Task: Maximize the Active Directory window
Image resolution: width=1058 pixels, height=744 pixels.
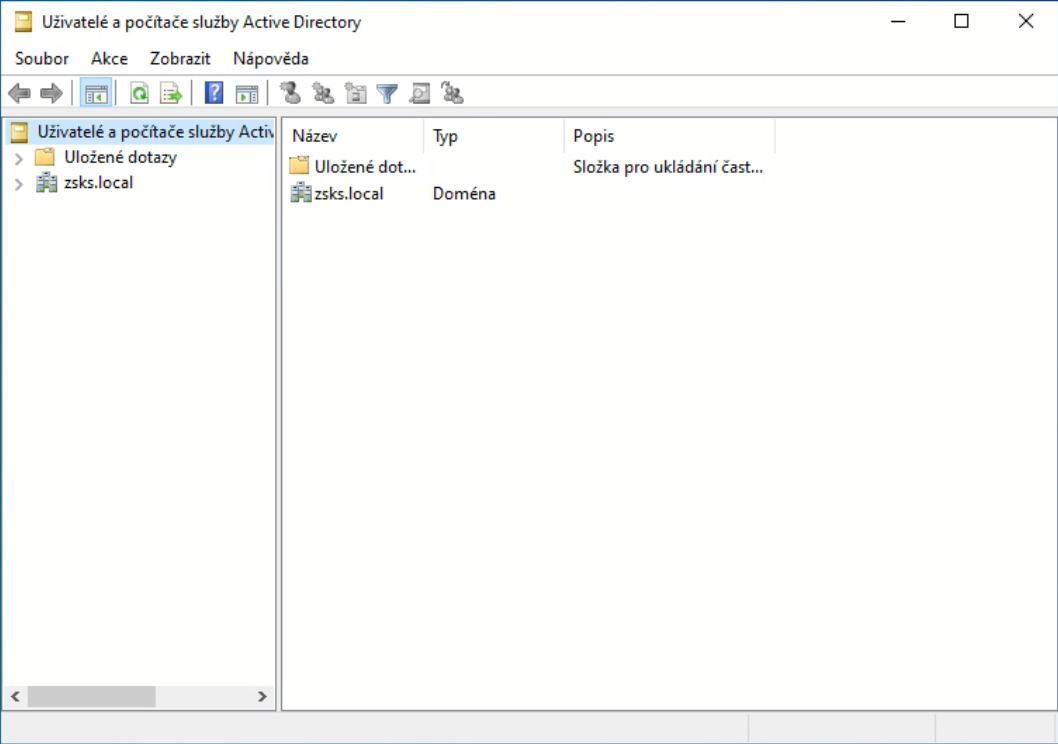Action: (962, 22)
